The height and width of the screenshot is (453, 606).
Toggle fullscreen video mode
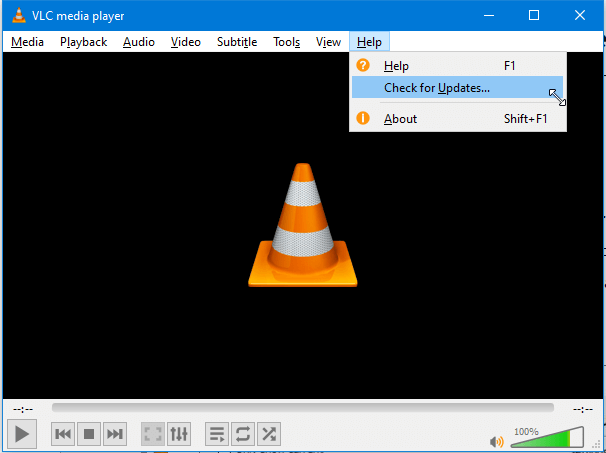coord(153,434)
